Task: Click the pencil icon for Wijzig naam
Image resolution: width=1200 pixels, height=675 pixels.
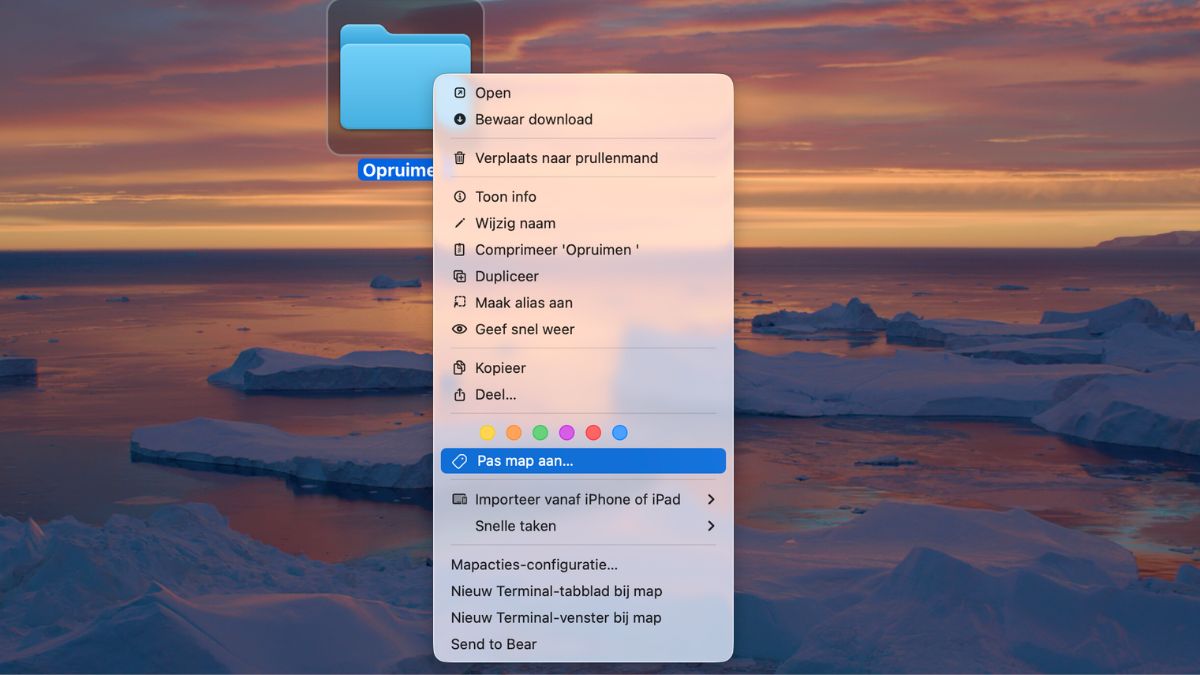Action: tap(460, 223)
